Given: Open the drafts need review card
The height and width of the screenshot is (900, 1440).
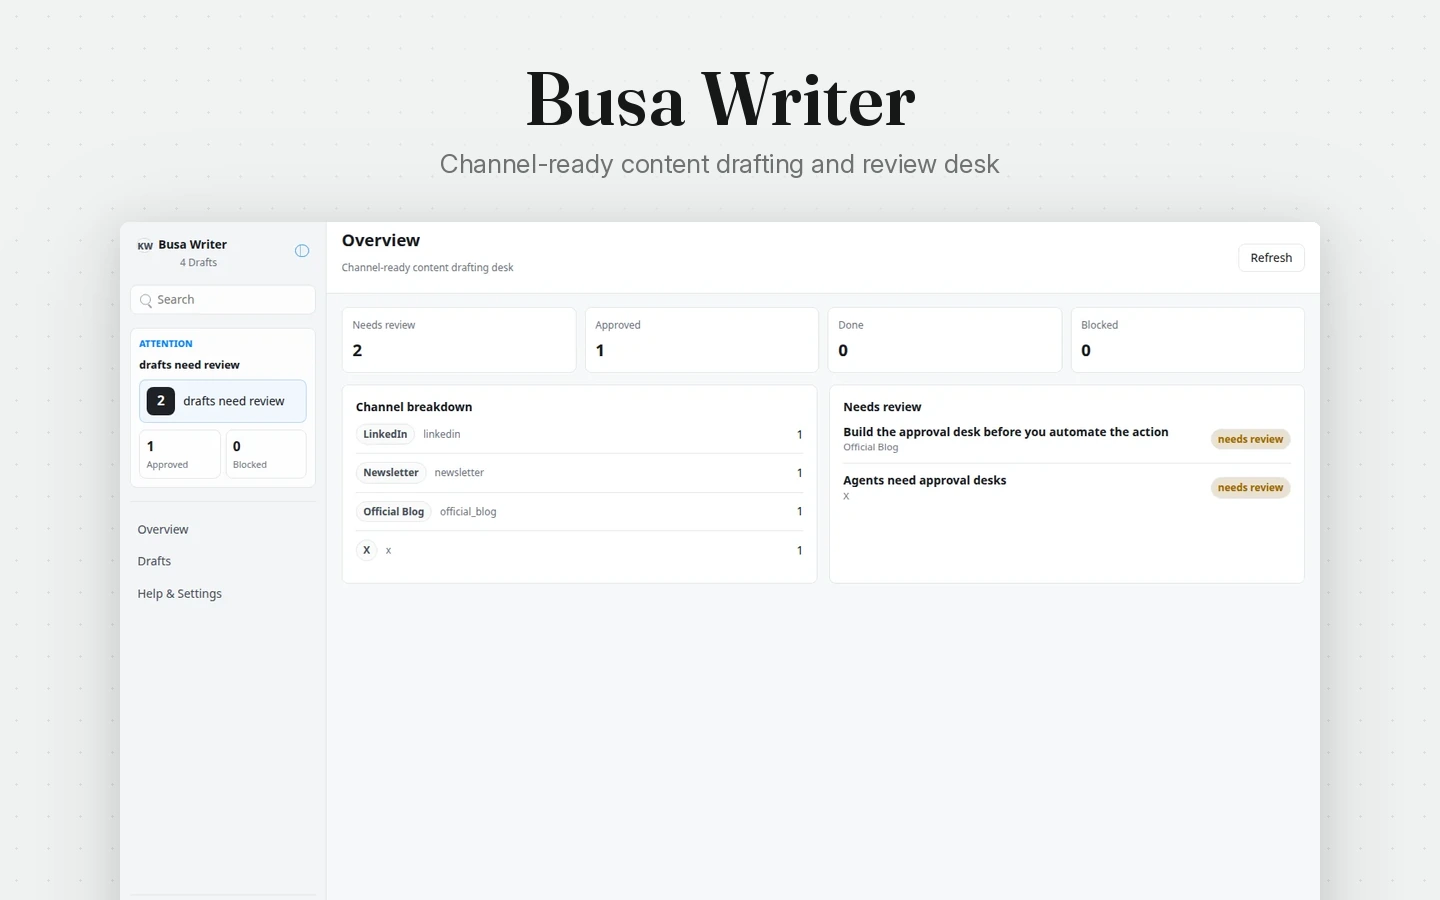Looking at the screenshot, I should 223,401.
